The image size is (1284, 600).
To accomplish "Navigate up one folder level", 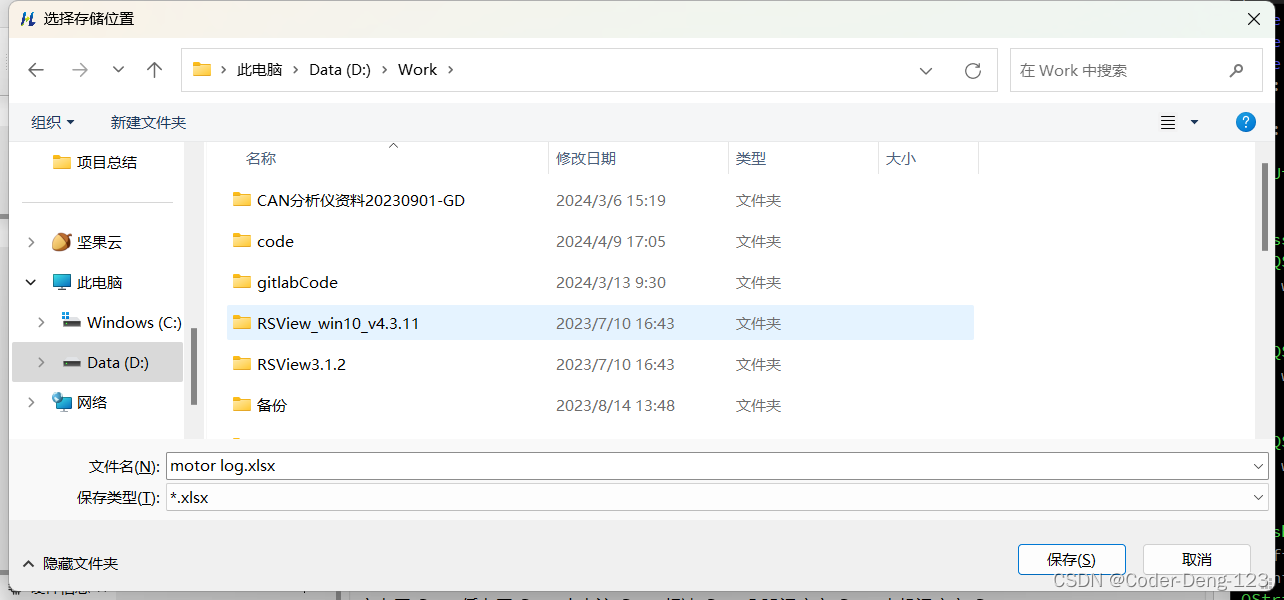I will click(x=154, y=70).
